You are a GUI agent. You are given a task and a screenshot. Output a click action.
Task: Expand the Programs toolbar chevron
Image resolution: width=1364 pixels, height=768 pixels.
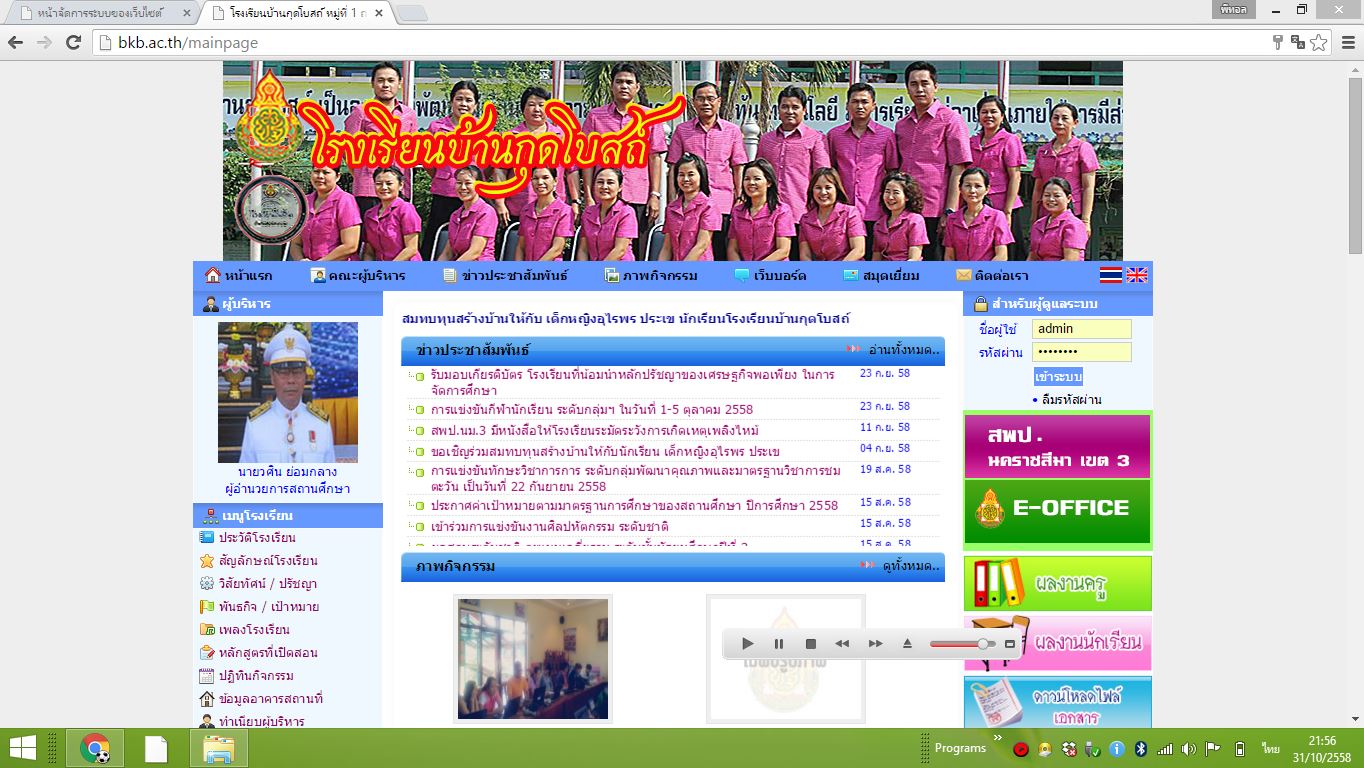996,738
